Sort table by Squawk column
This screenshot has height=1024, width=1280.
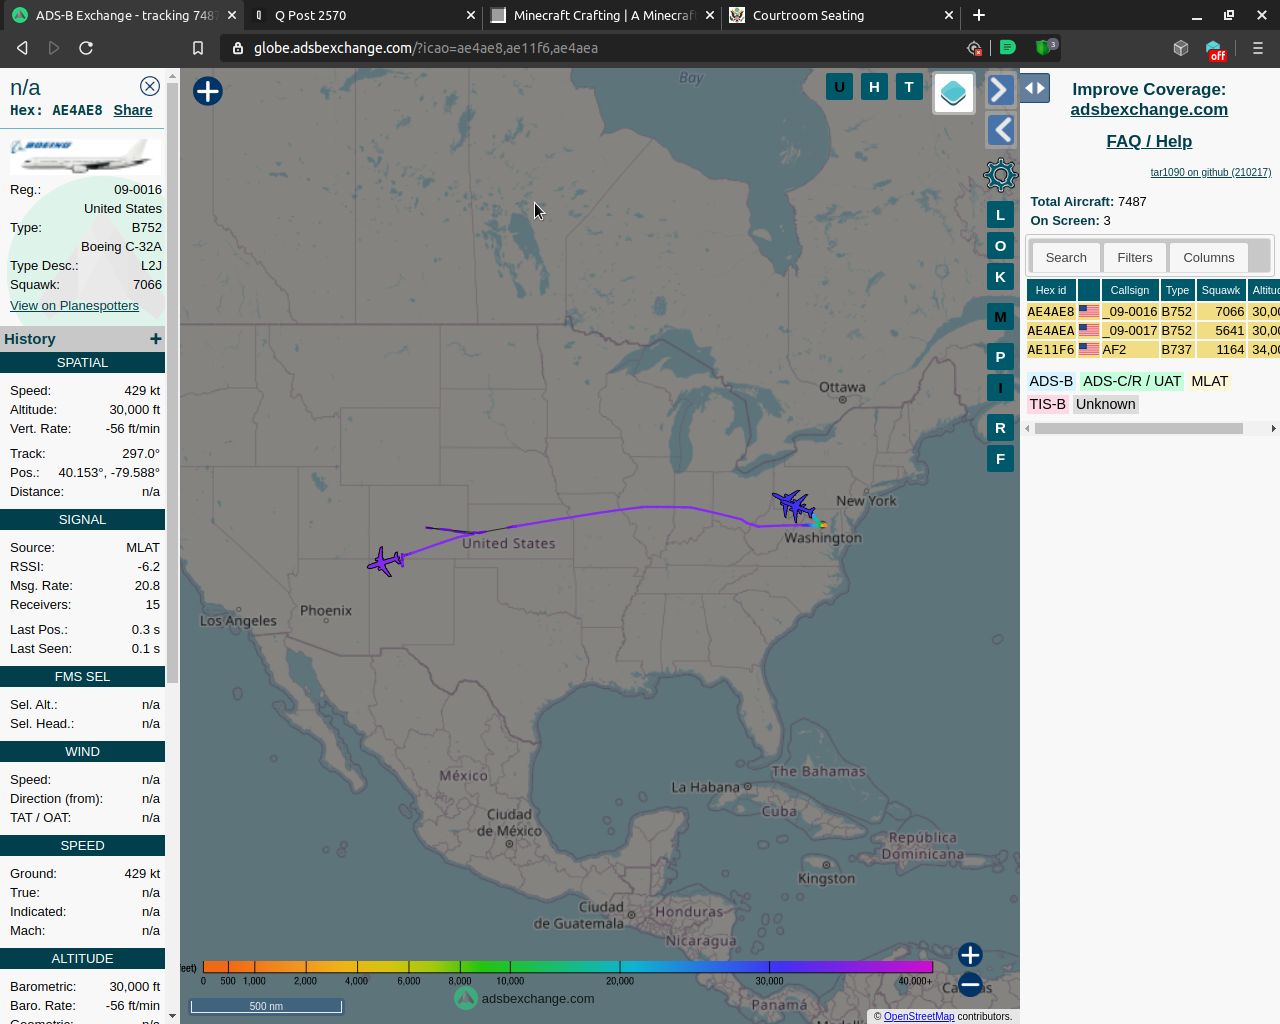(x=1221, y=290)
